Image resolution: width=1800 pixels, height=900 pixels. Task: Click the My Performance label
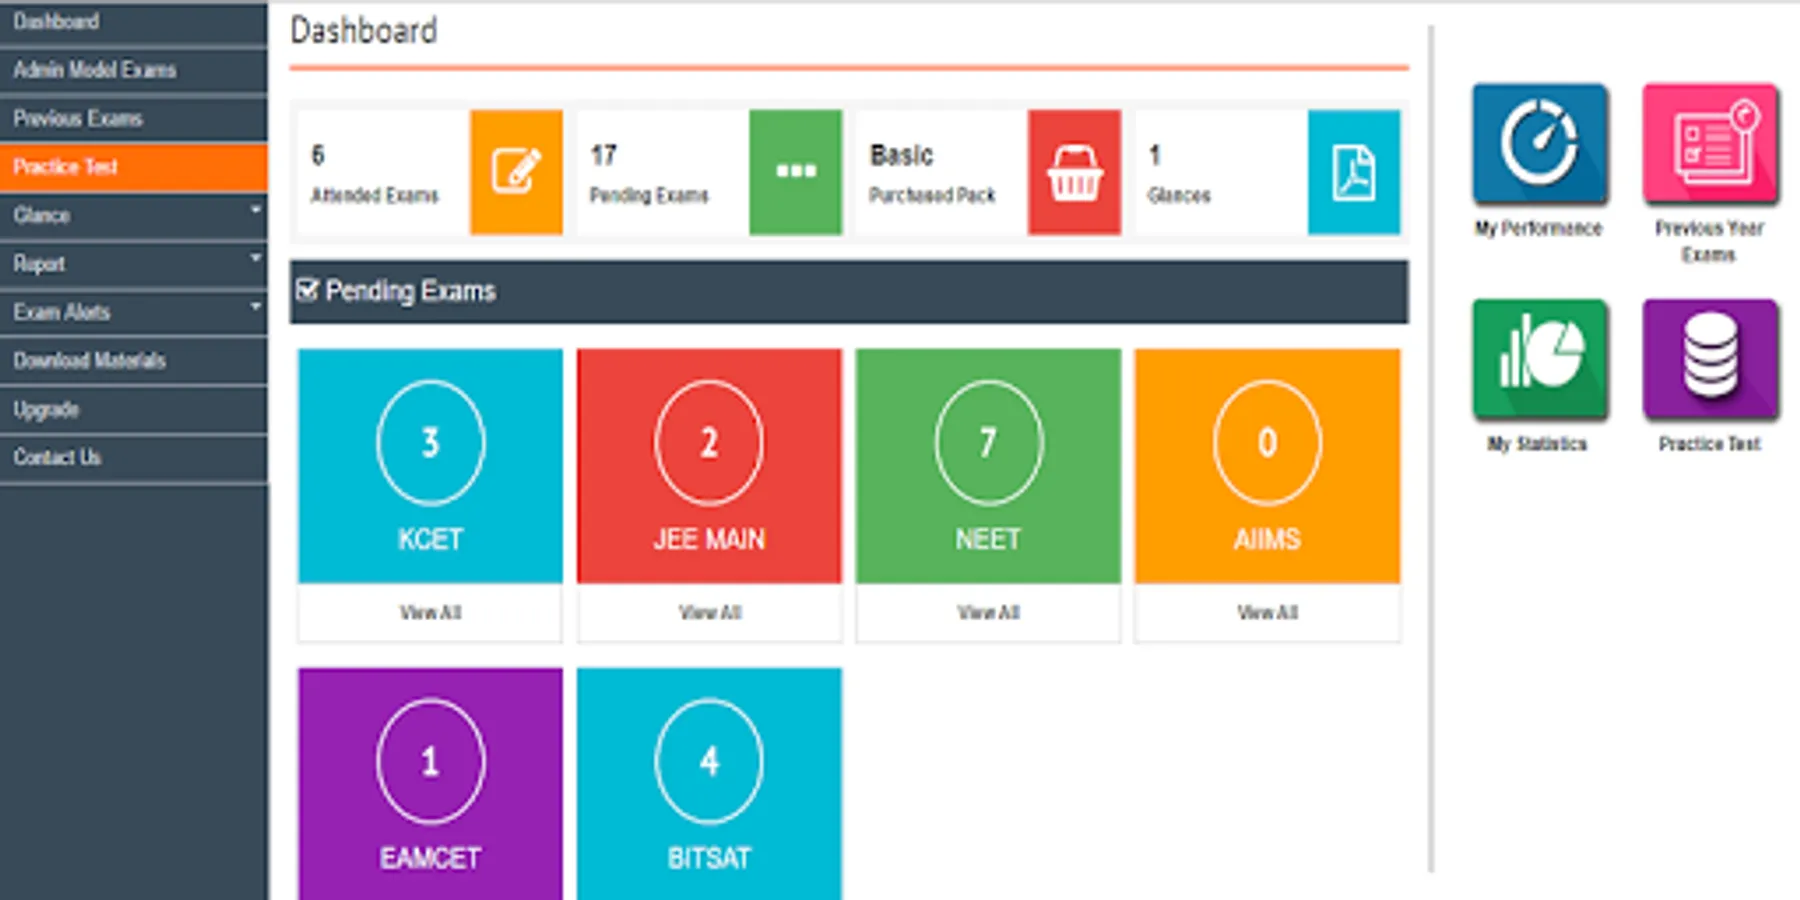tap(1539, 228)
